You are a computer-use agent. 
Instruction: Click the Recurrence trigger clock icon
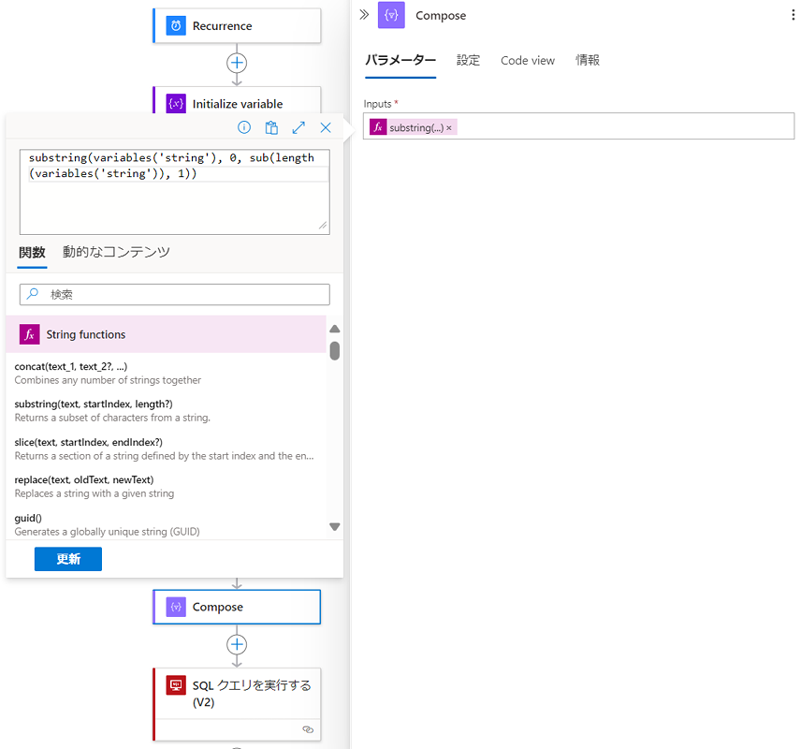[x=176, y=26]
